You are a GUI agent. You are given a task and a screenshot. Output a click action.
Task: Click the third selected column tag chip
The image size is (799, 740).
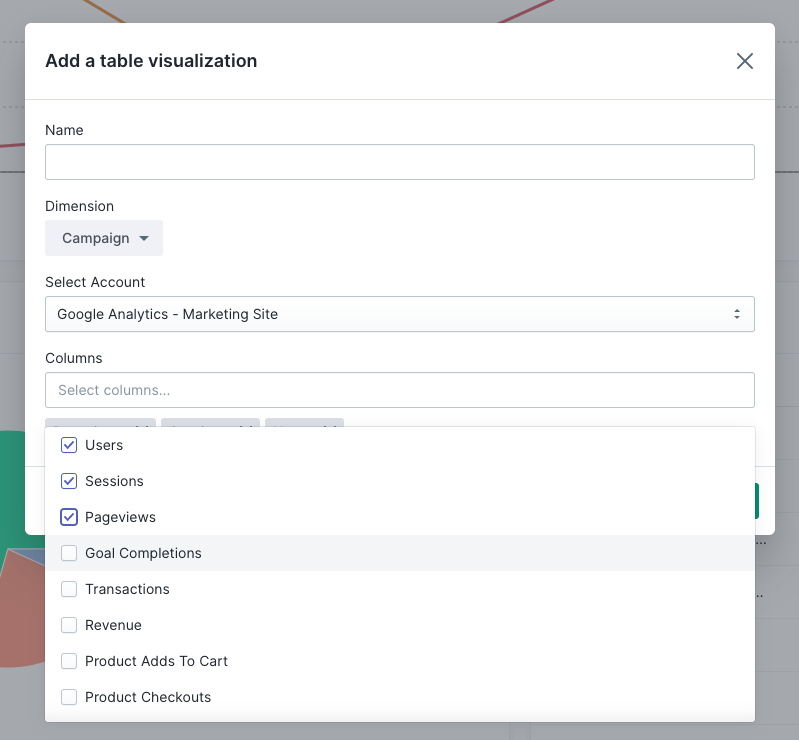tap(304, 423)
